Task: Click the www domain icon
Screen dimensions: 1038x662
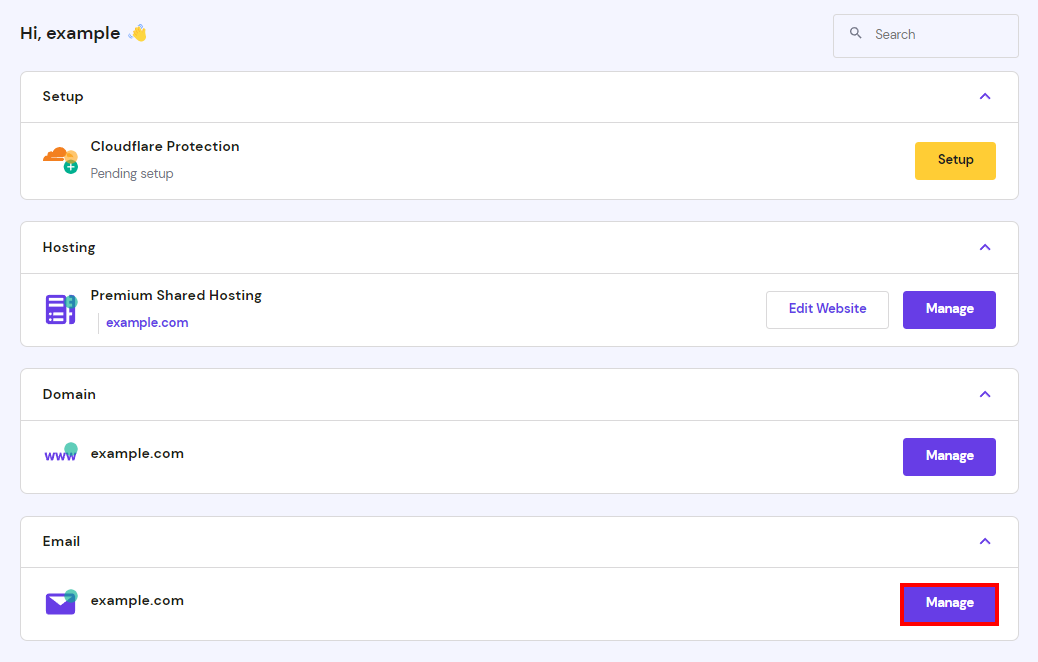Action: tap(61, 452)
